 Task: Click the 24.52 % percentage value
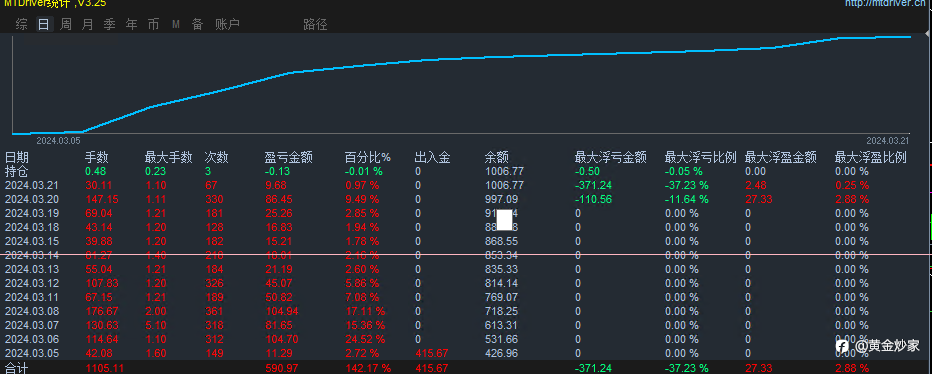point(365,339)
